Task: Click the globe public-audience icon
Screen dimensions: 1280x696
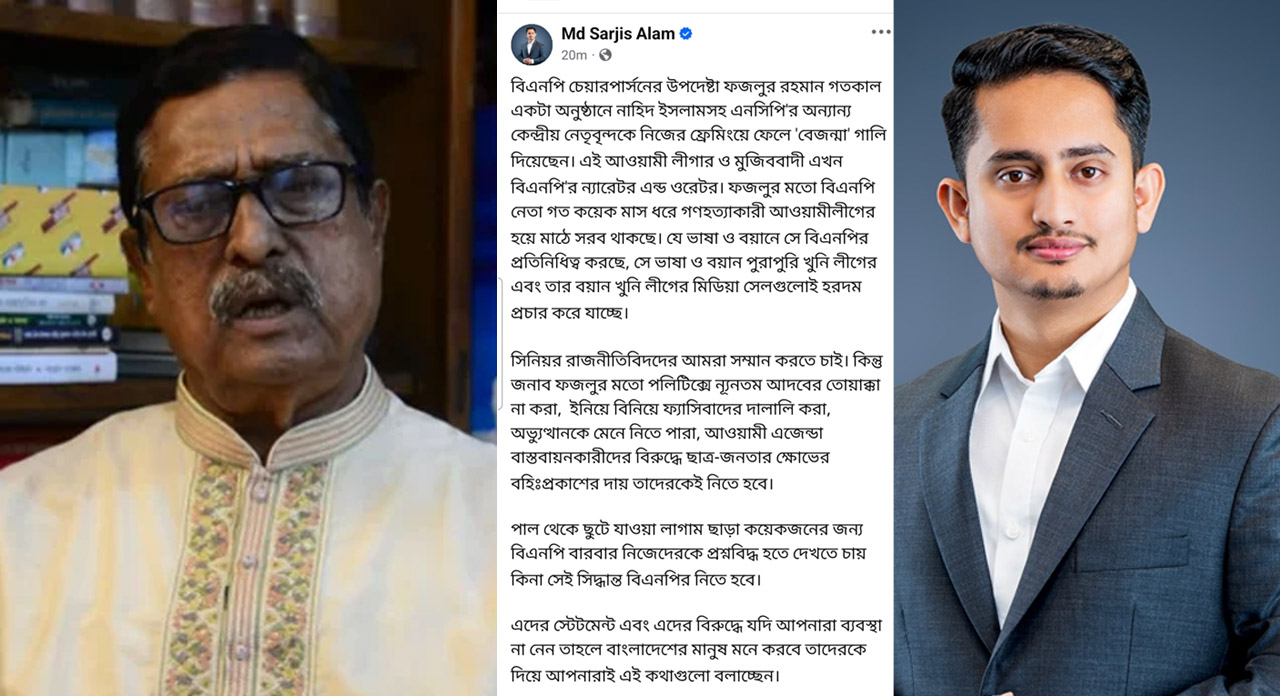Action: pyautogui.click(x=605, y=55)
